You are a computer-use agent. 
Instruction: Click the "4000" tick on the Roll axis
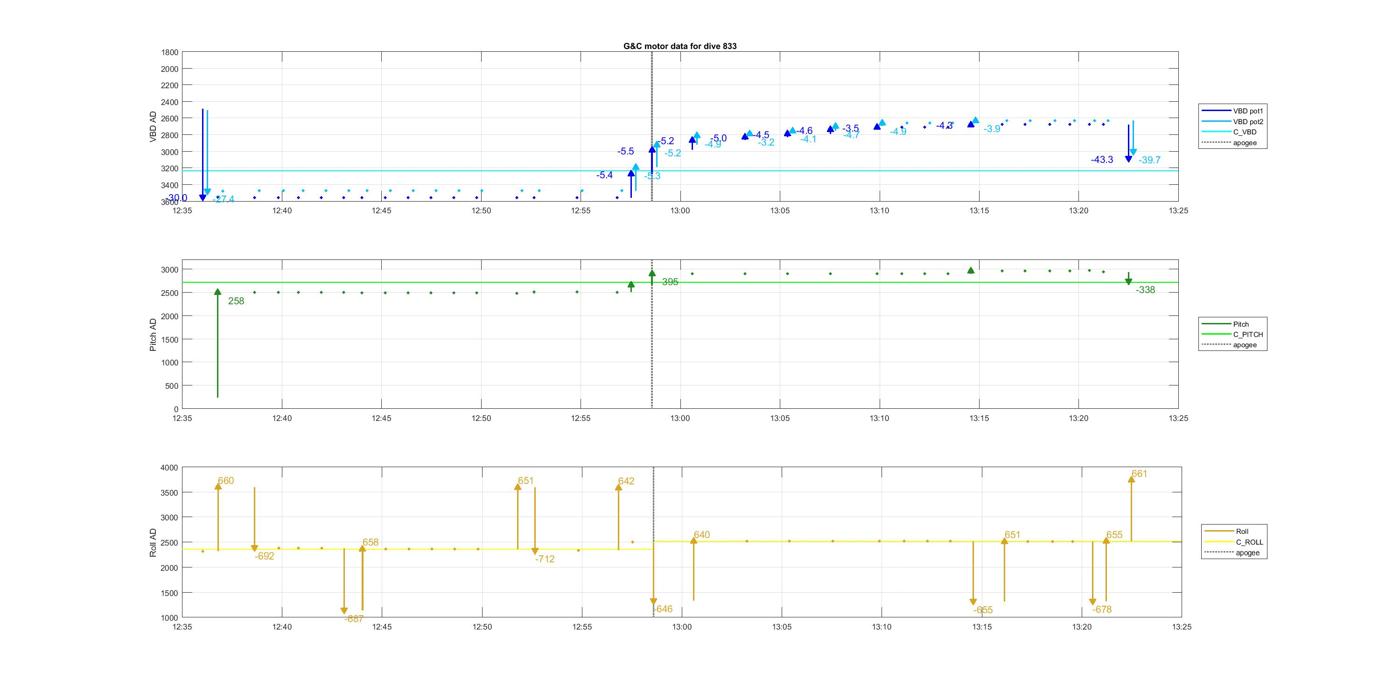tap(169, 468)
